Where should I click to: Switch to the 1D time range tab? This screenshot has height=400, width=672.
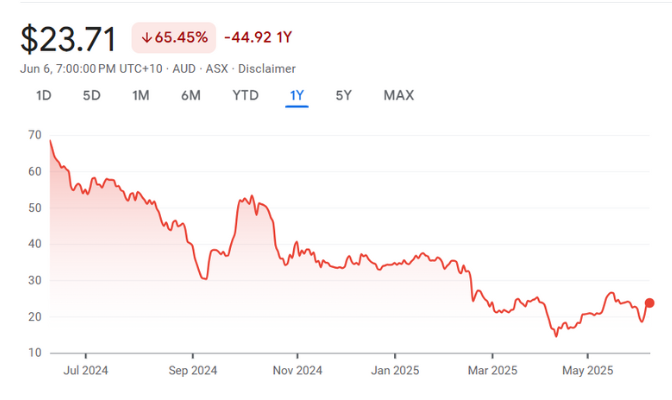click(x=44, y=96)
